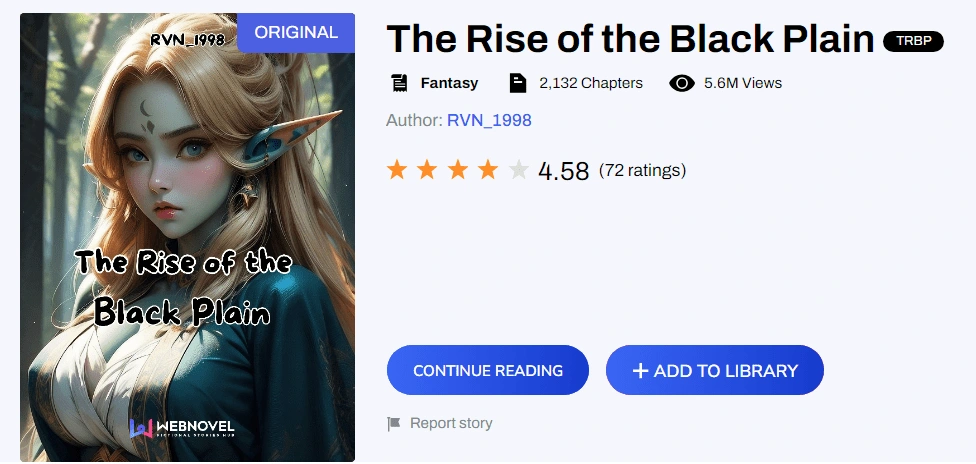The height and width of the screenshot is (464, 976).
Task: Click the report story flag icon
Action: tap(394, 424)
